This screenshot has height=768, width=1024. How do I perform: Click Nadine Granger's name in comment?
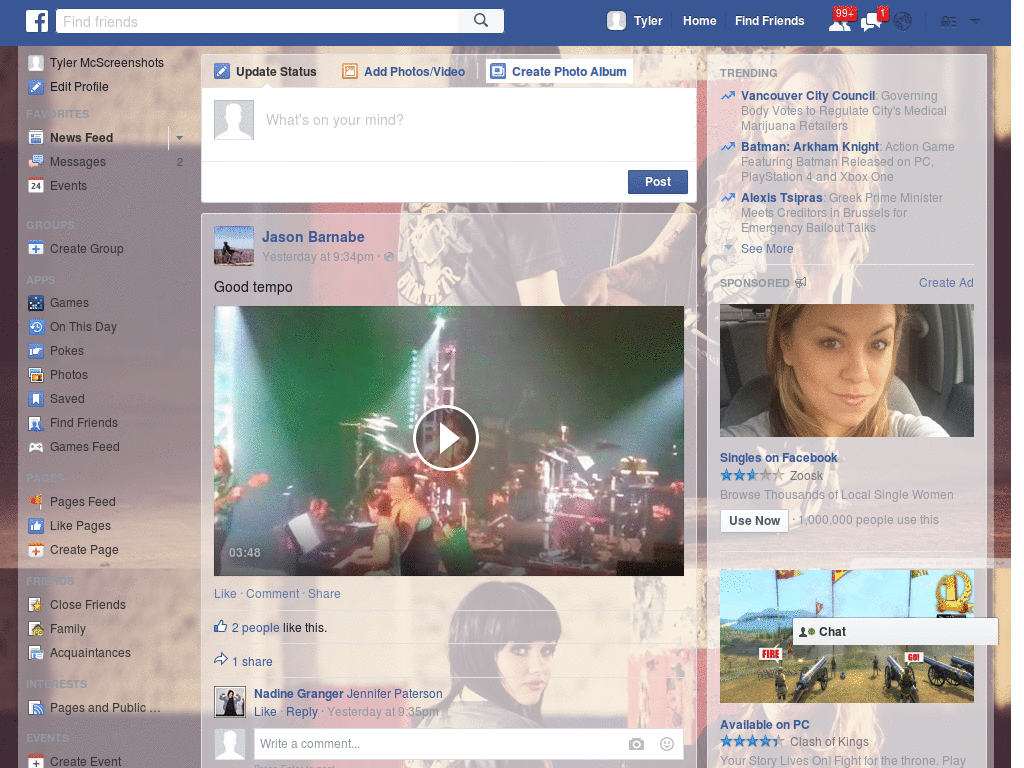pos(298,694)
